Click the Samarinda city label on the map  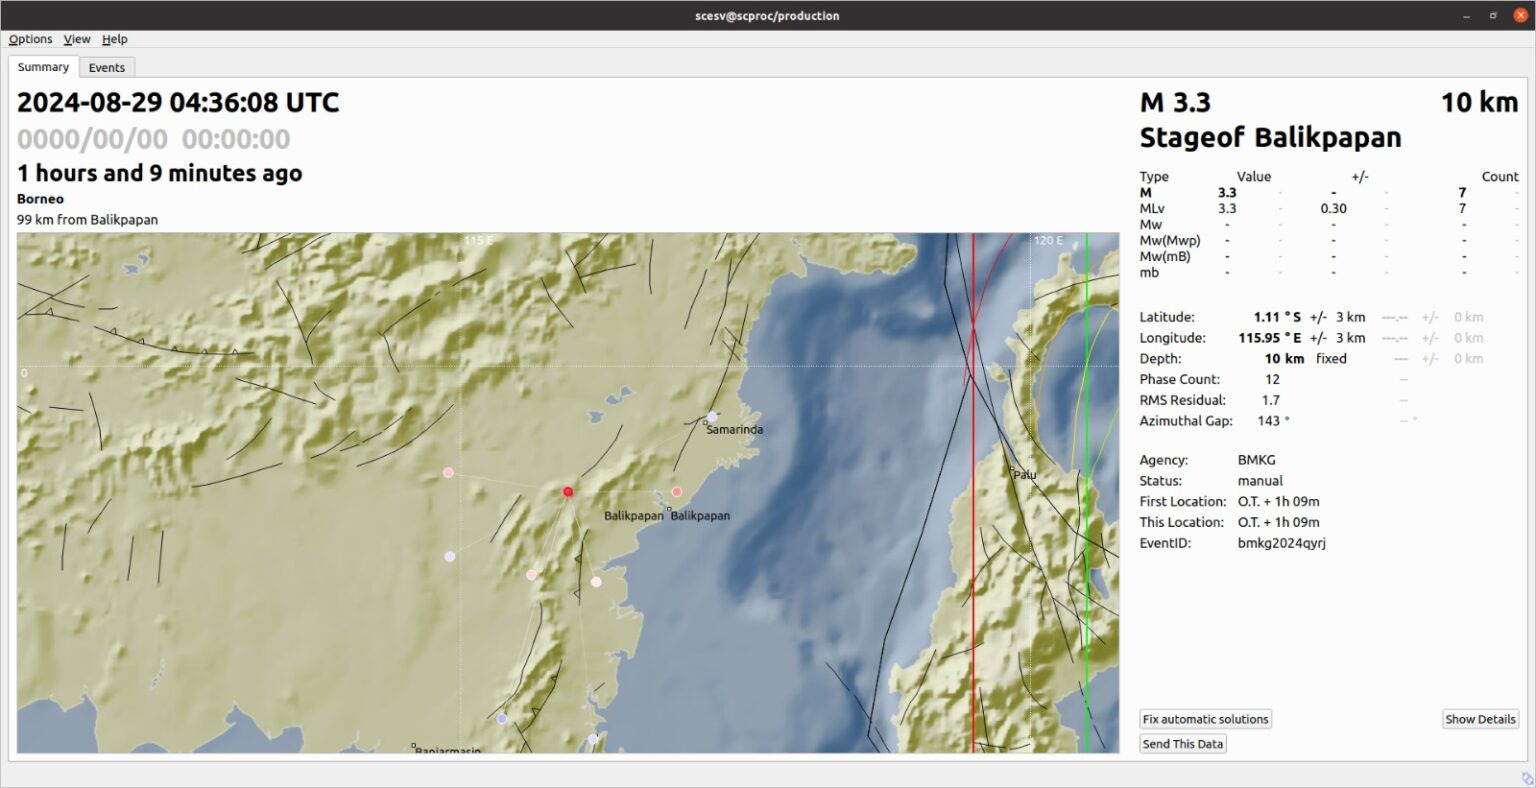(734, 430)
